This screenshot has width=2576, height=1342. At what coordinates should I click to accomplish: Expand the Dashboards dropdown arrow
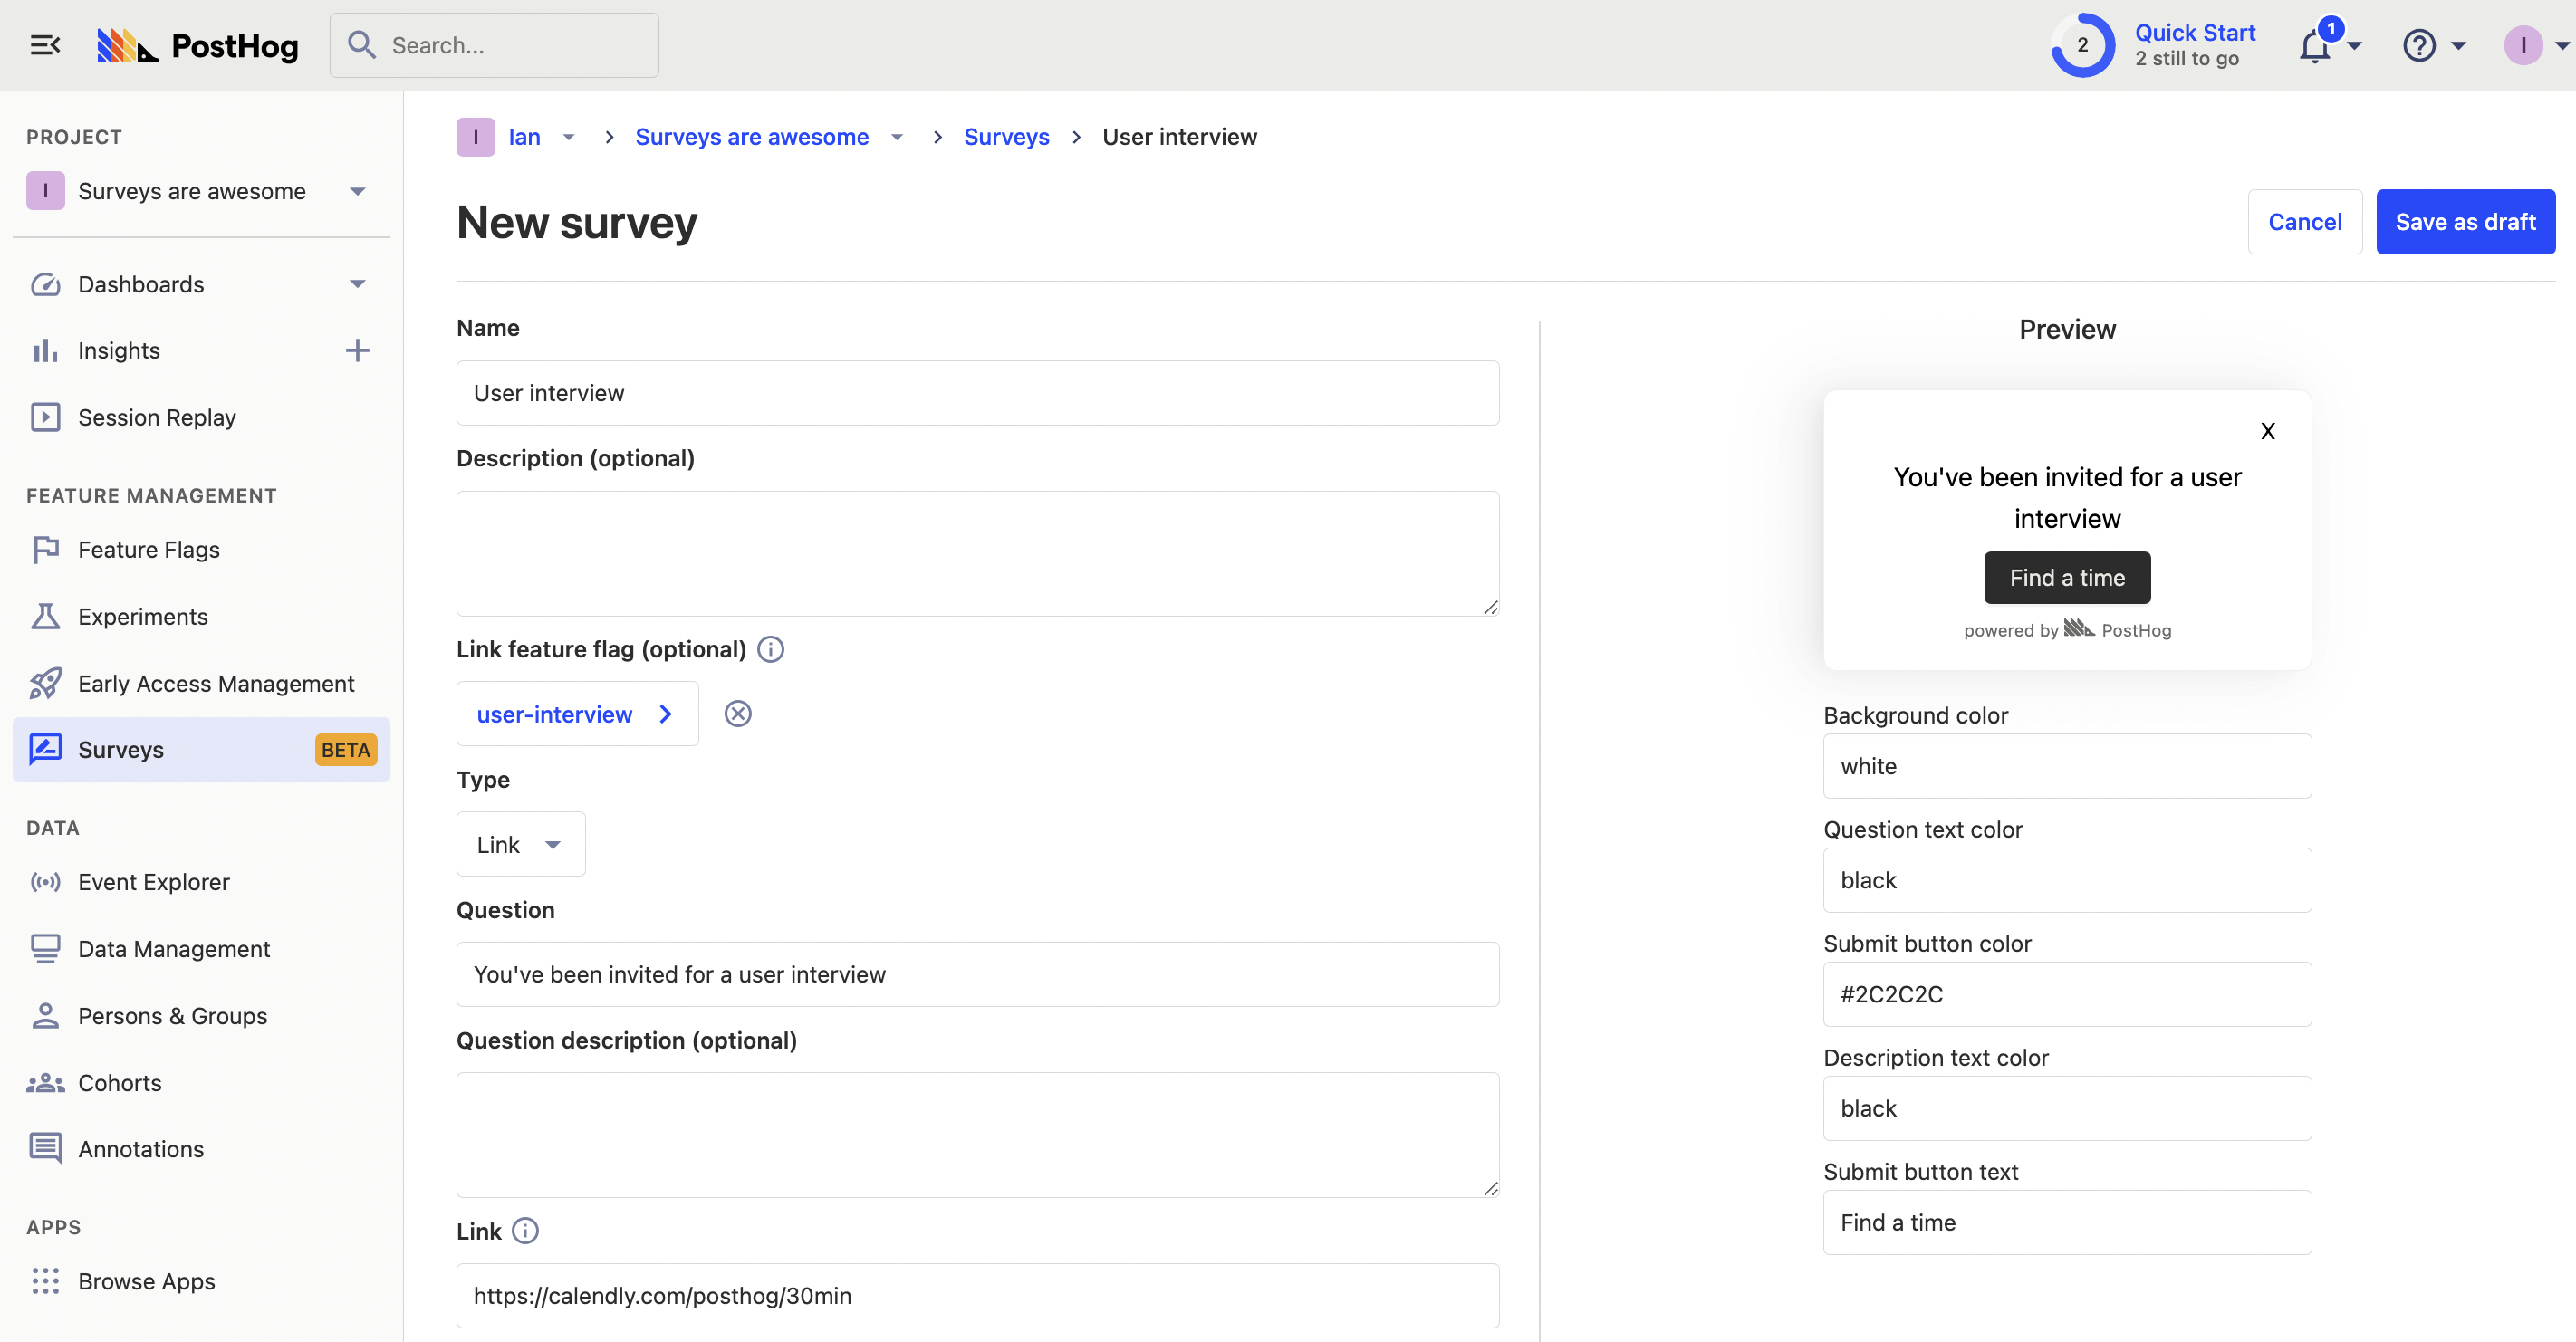[357, 284]
